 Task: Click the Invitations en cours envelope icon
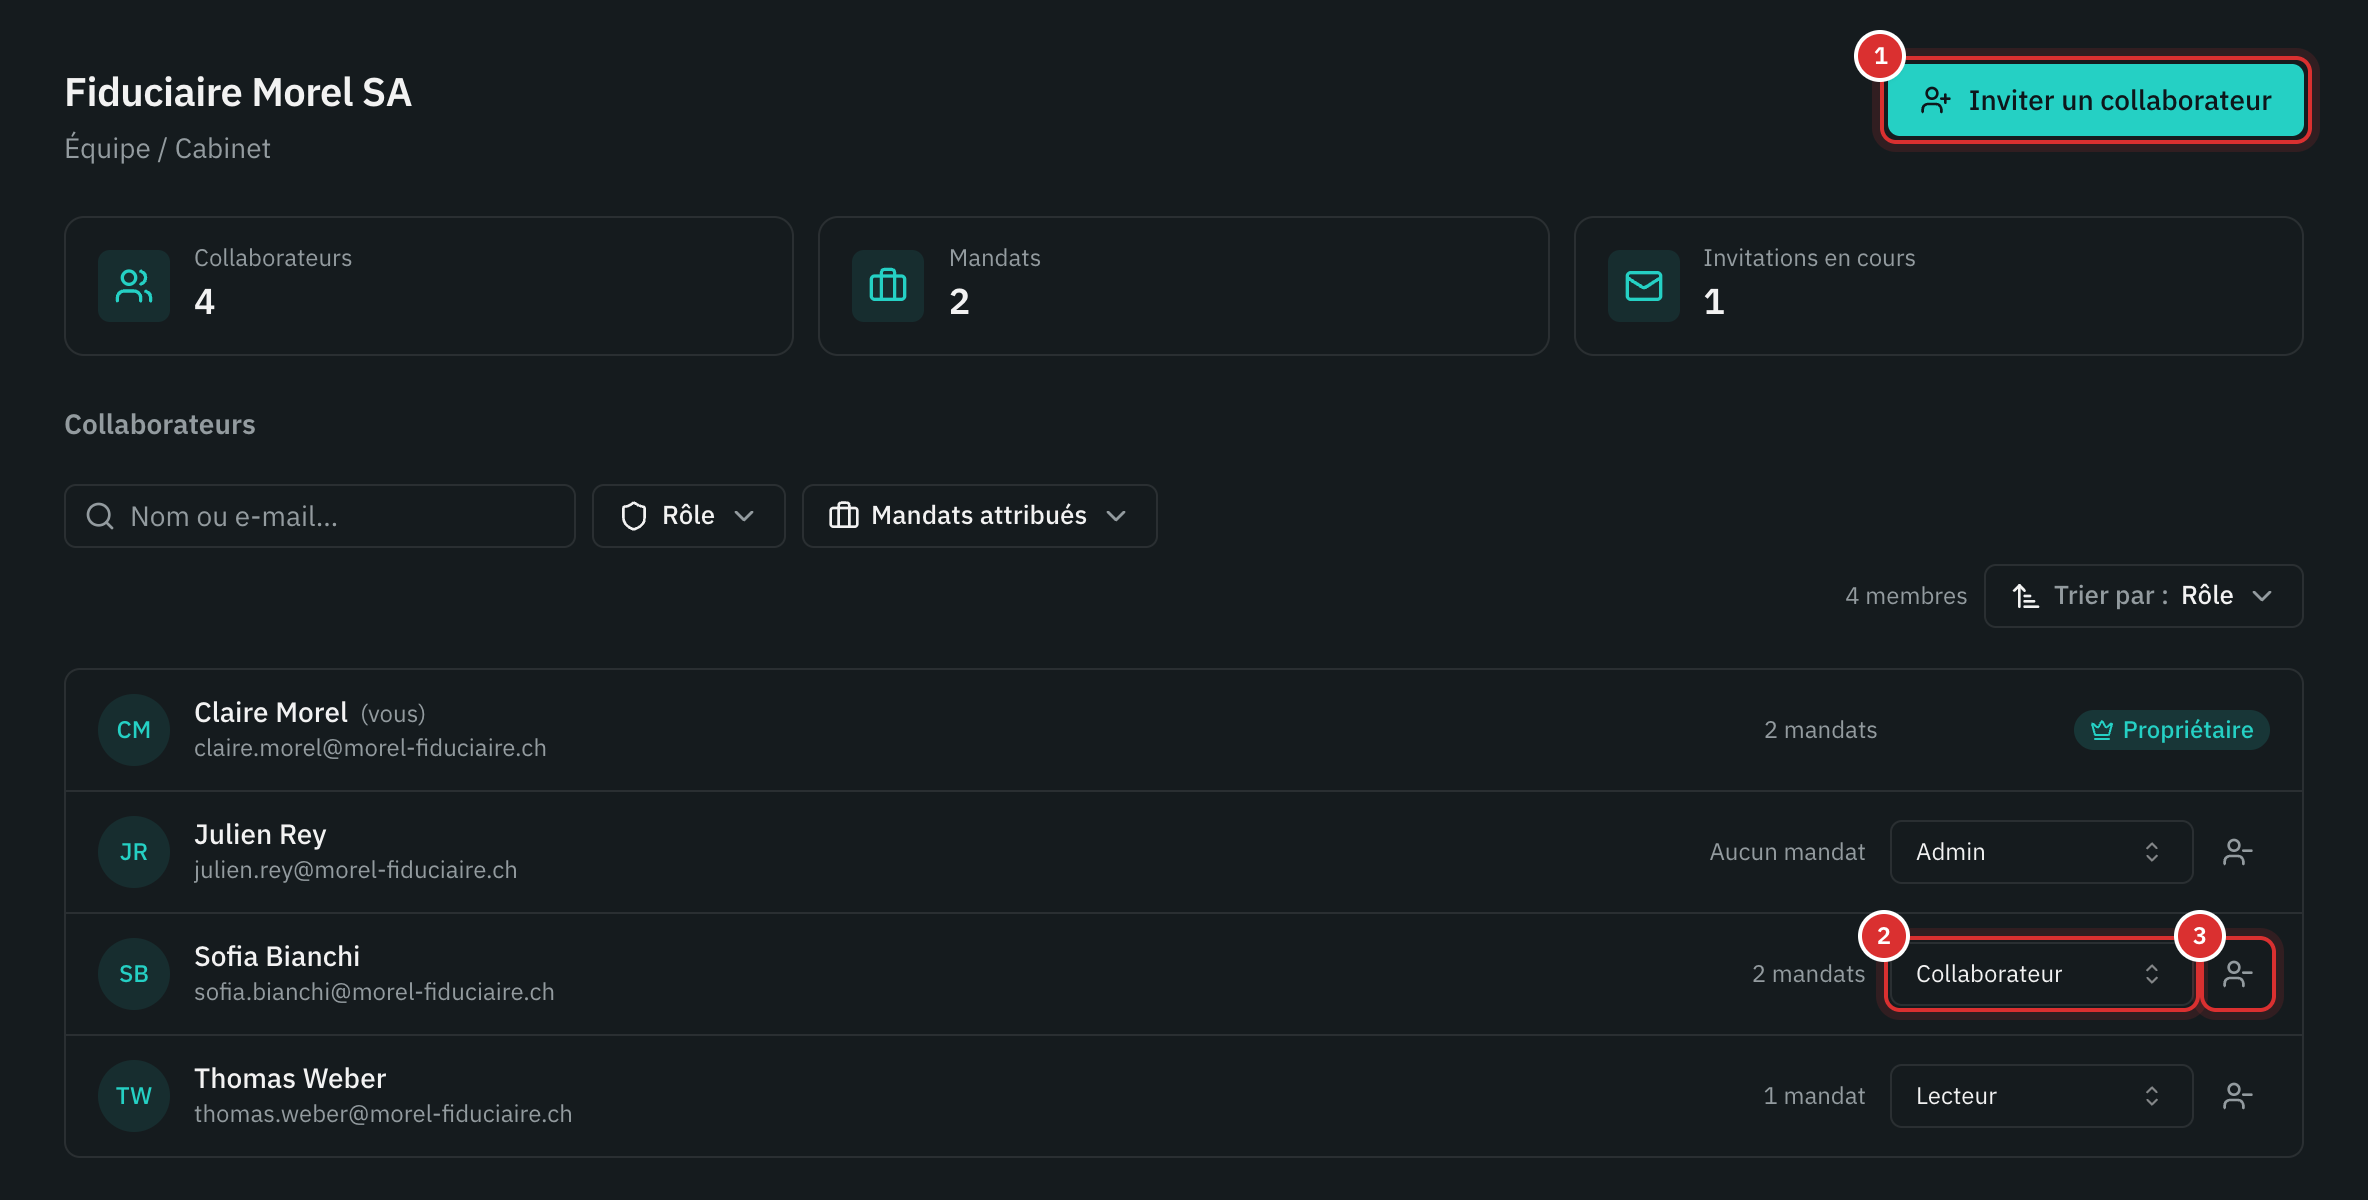coord(1644,286)
